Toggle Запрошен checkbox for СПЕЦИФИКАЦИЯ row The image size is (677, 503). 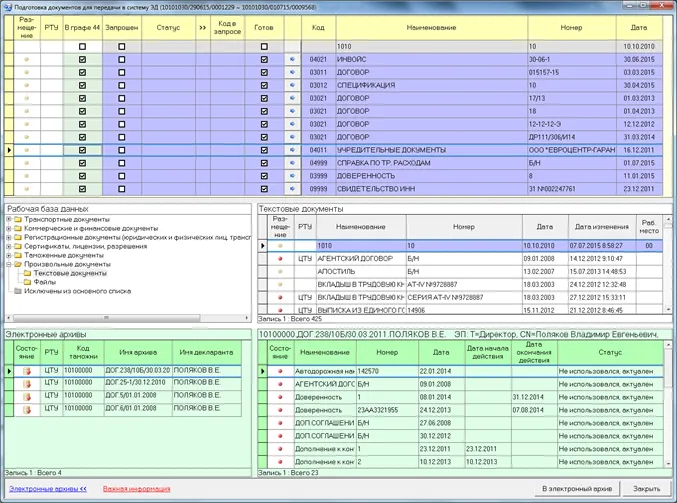[122, 85]
